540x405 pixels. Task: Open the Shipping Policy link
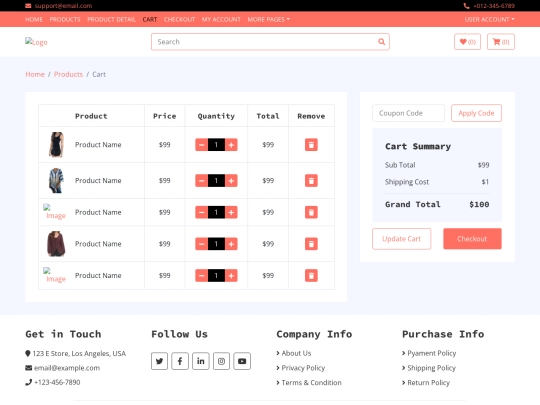432,368
